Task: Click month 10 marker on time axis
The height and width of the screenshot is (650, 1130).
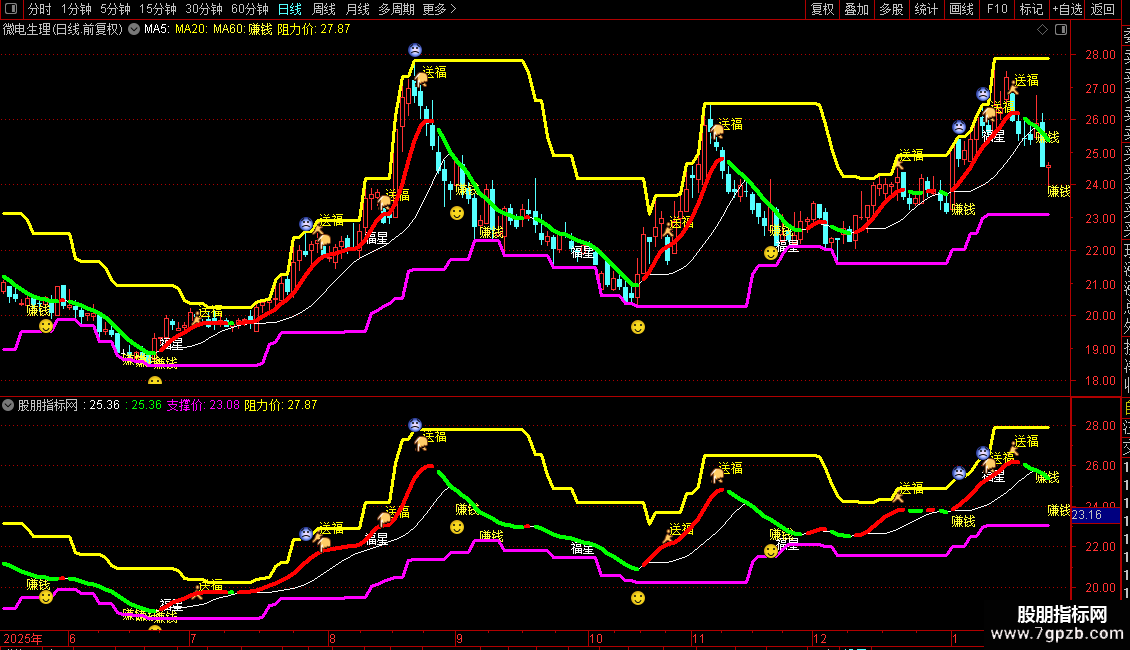Action: 595,638
